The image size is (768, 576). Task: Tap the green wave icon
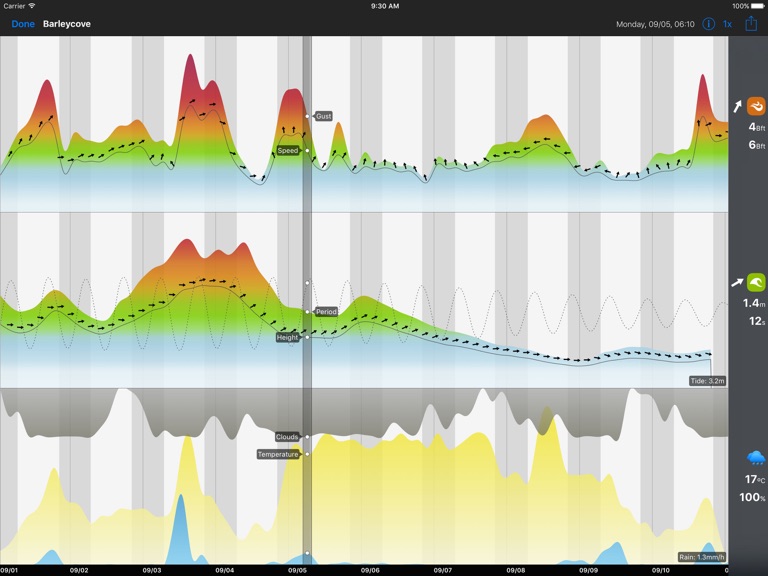[756, 283]
